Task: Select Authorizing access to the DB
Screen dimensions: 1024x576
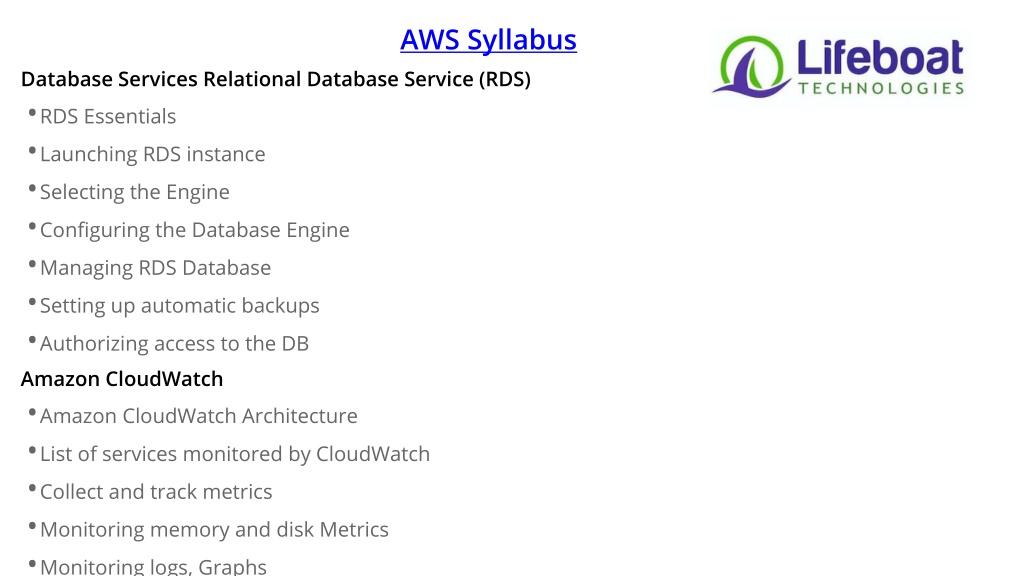Action: (x=174, y=344)
